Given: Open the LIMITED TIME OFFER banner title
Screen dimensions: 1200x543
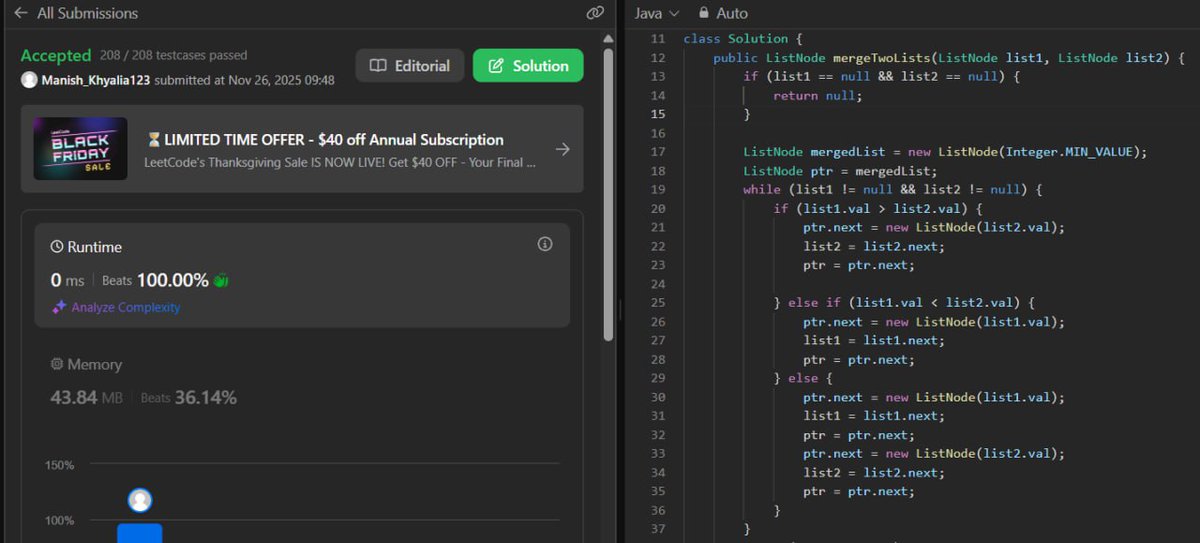Looking at the screenshot, I should tap(325, 140).
